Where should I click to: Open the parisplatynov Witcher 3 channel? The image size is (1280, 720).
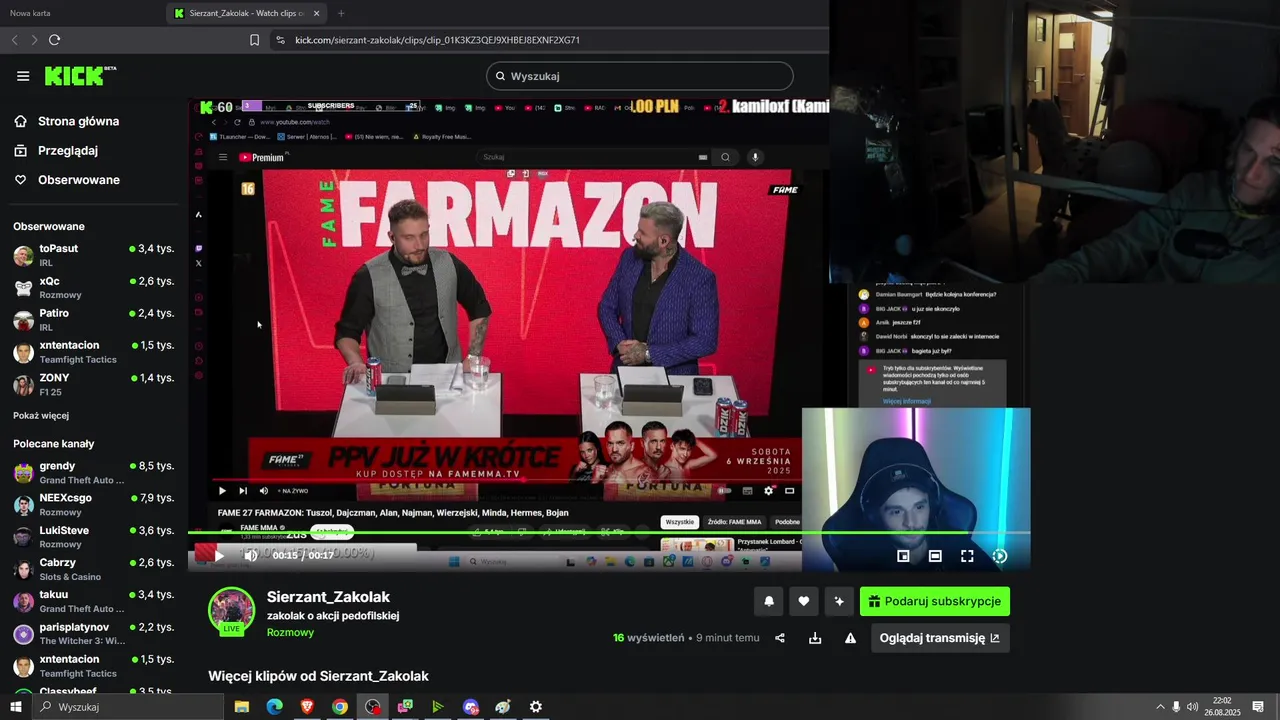coord(93,633)
